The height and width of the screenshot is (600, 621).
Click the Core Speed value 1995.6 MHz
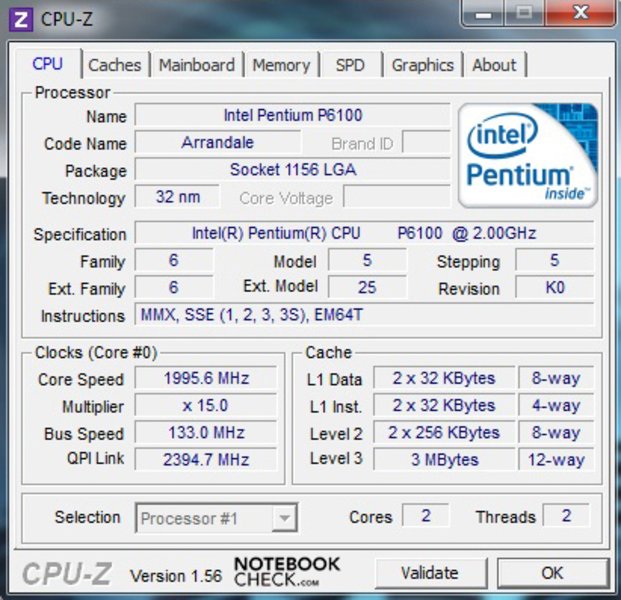(x=206, y=378)
